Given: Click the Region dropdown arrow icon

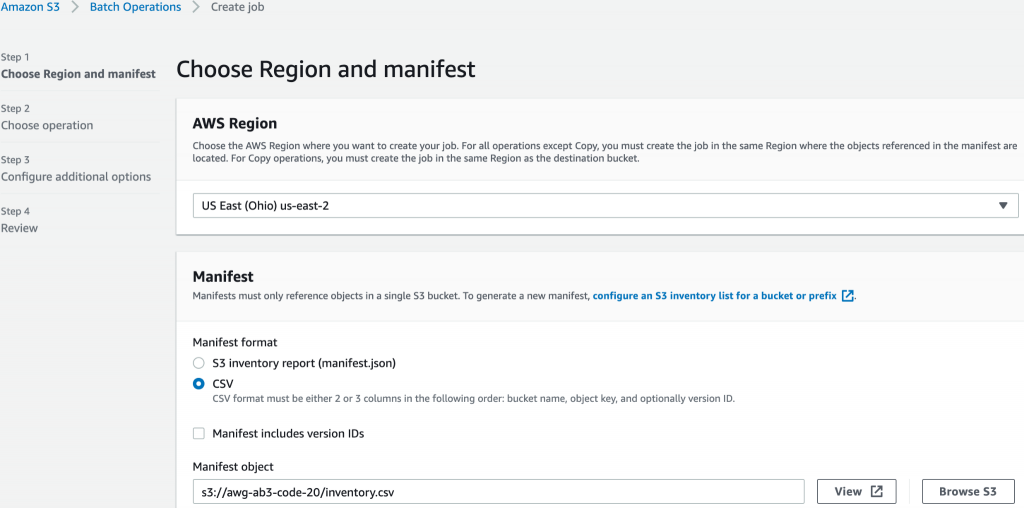Looking at the screenshot, I should (x=1003, y=206).
